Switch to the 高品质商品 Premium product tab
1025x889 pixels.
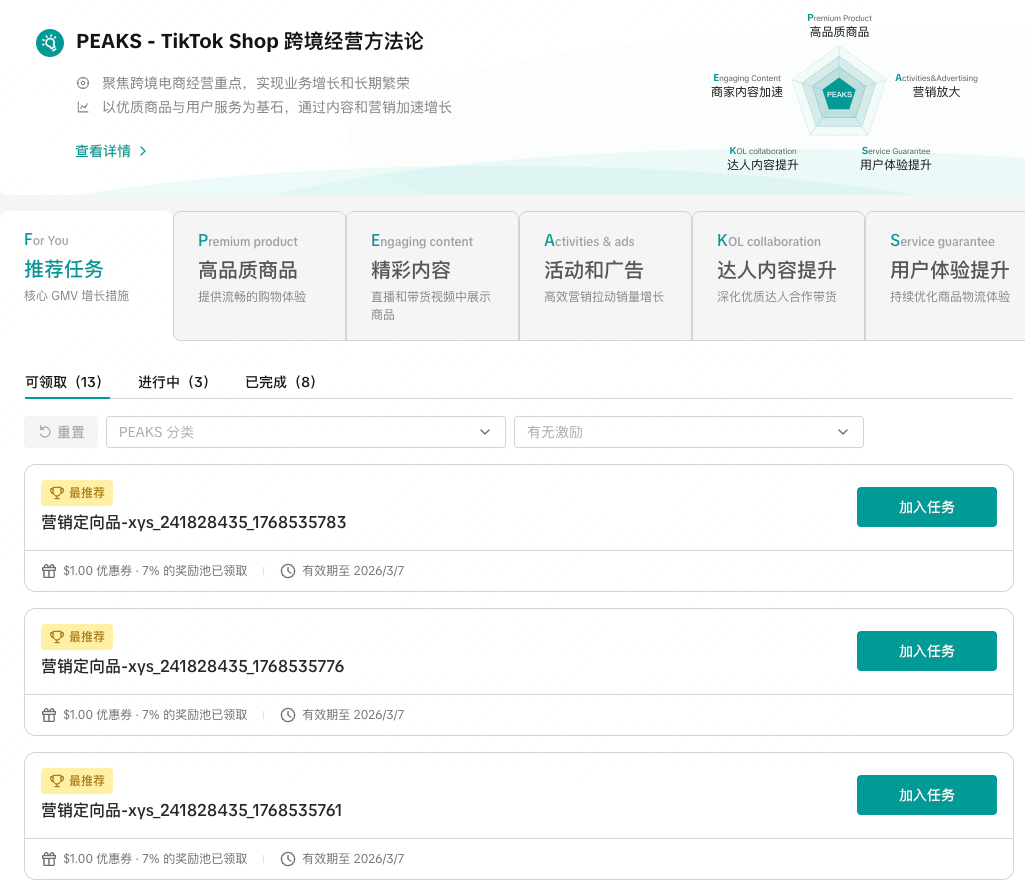[259, 275]
